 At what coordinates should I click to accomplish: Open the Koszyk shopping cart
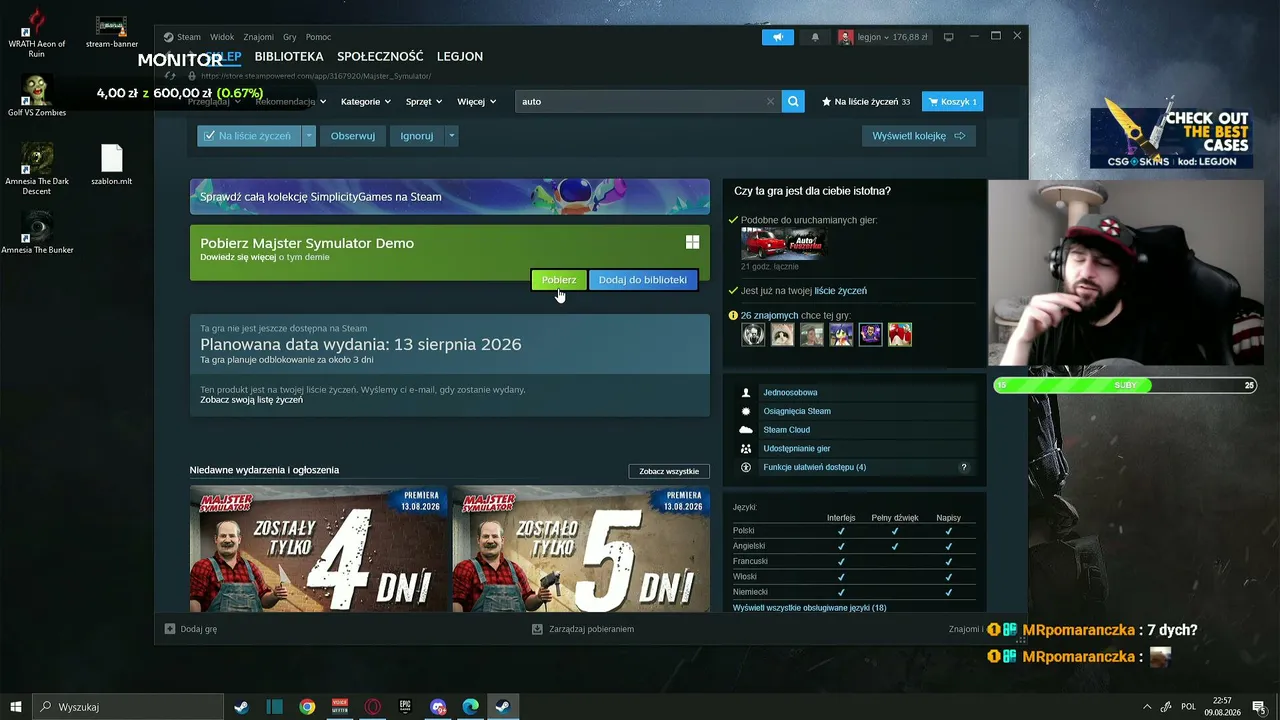[x=952, y=101]
